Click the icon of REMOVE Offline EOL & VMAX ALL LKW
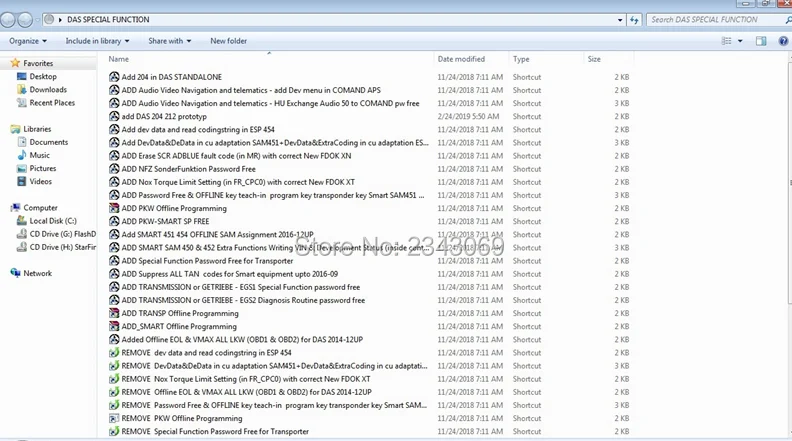Image resolution: width=792 pixels, height=441 pixels. click(x=114, y=392)
